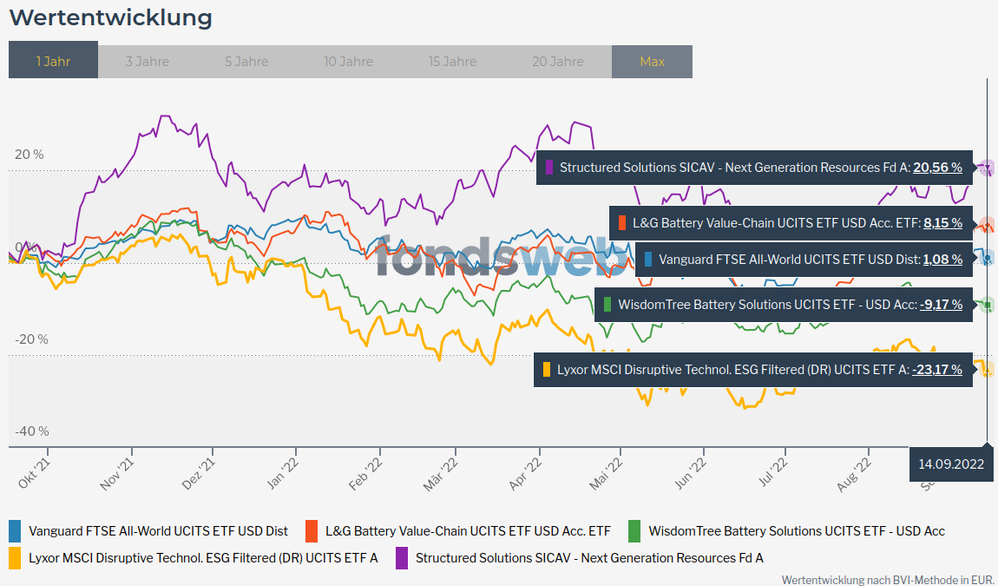This screenshot has height=586, width=998.
Task: Select the 1 Jahr time range tab
Action: 53,61
